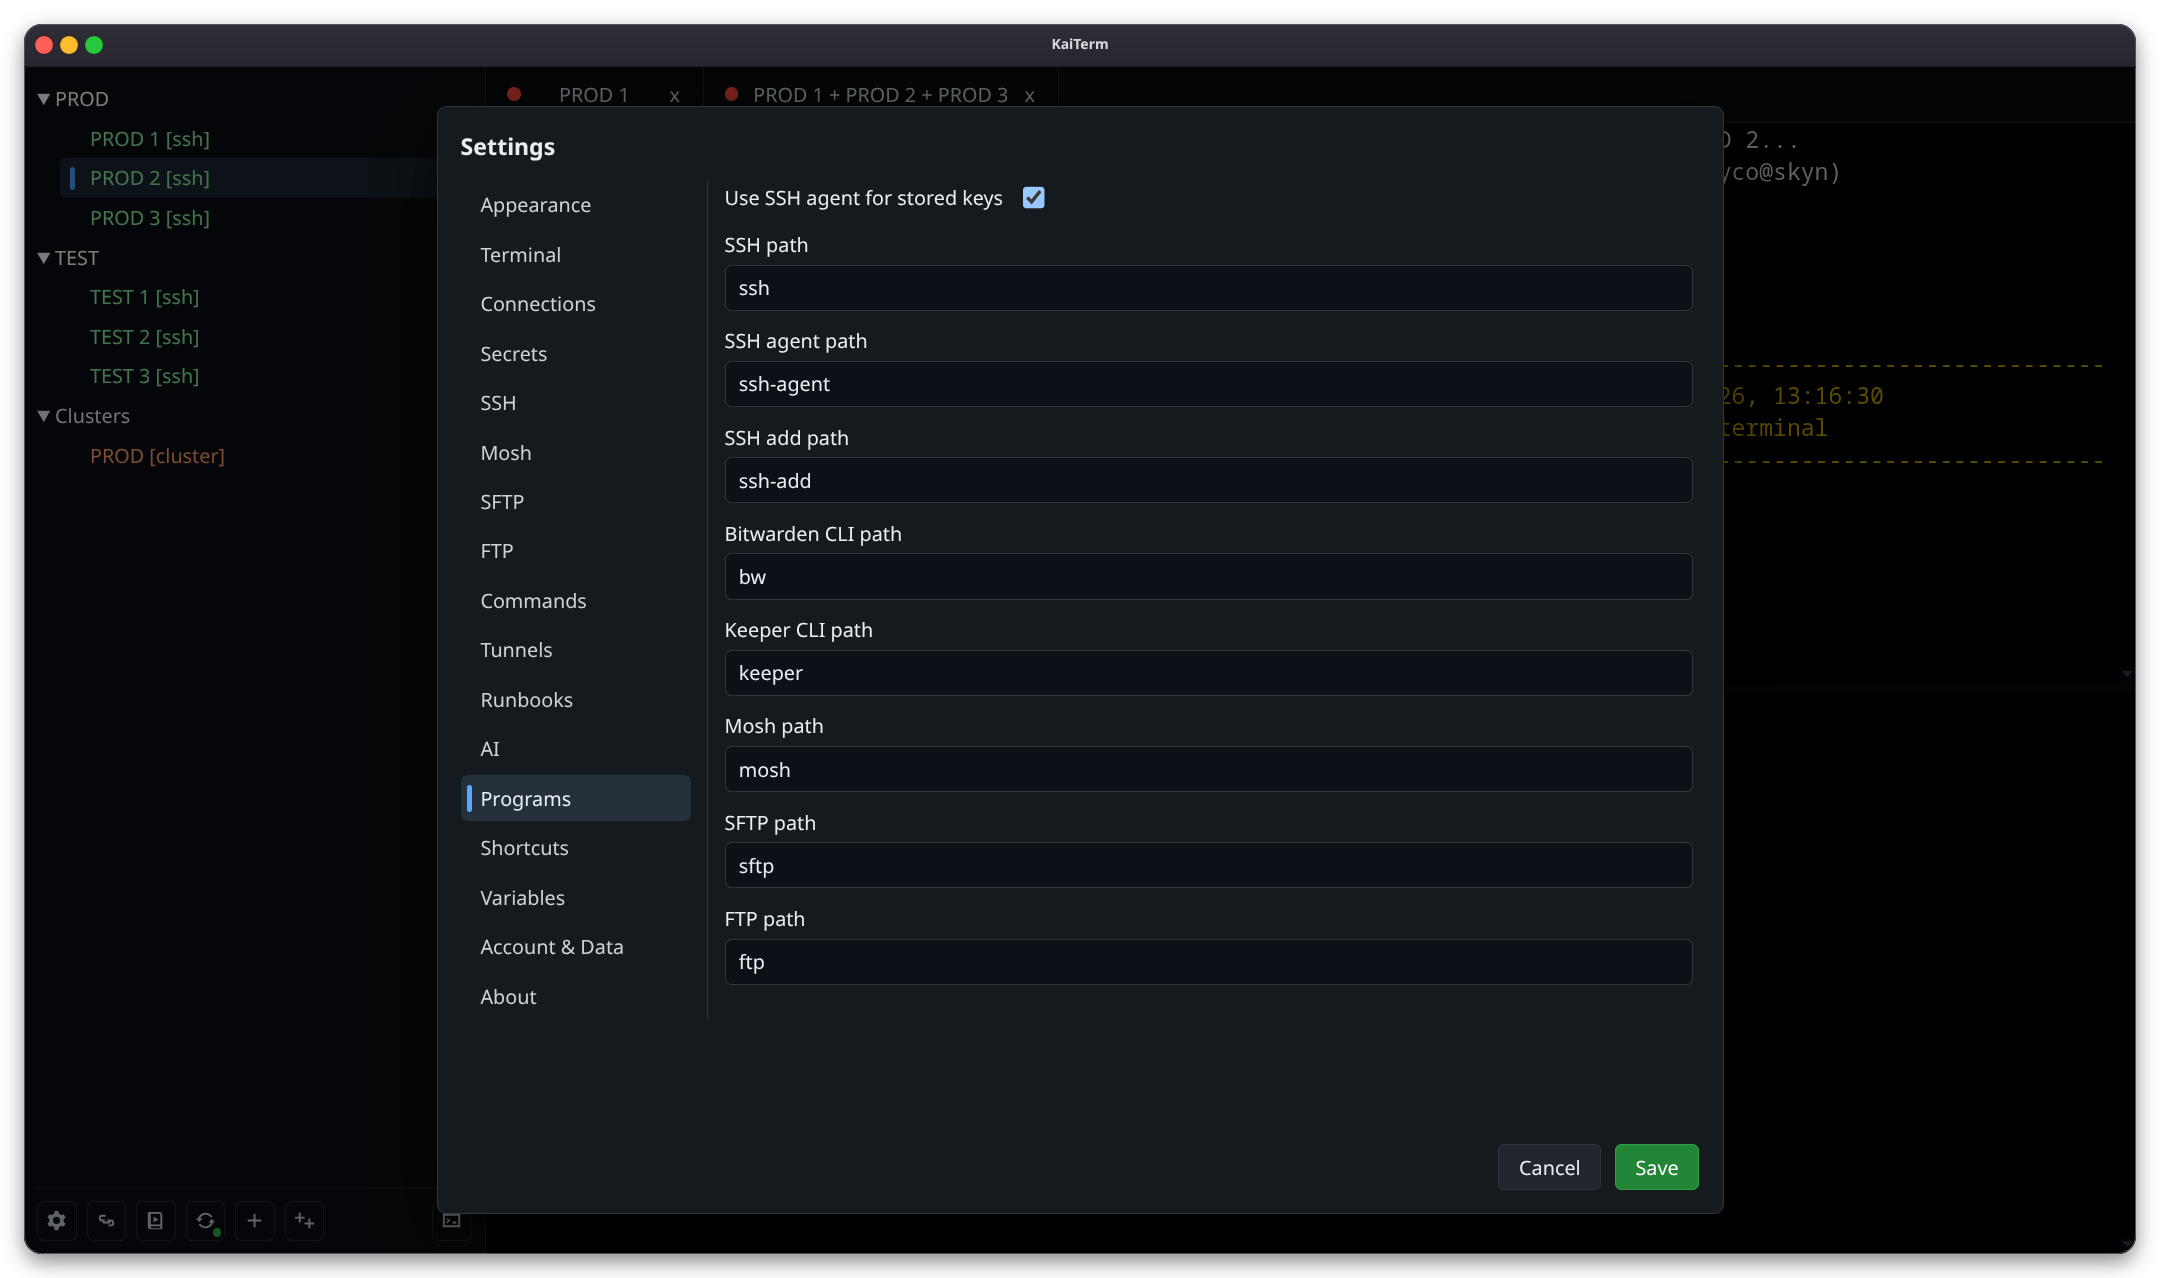
Task: Collapse the TEST group in the sidebar
Action: (x=44, y=258)
